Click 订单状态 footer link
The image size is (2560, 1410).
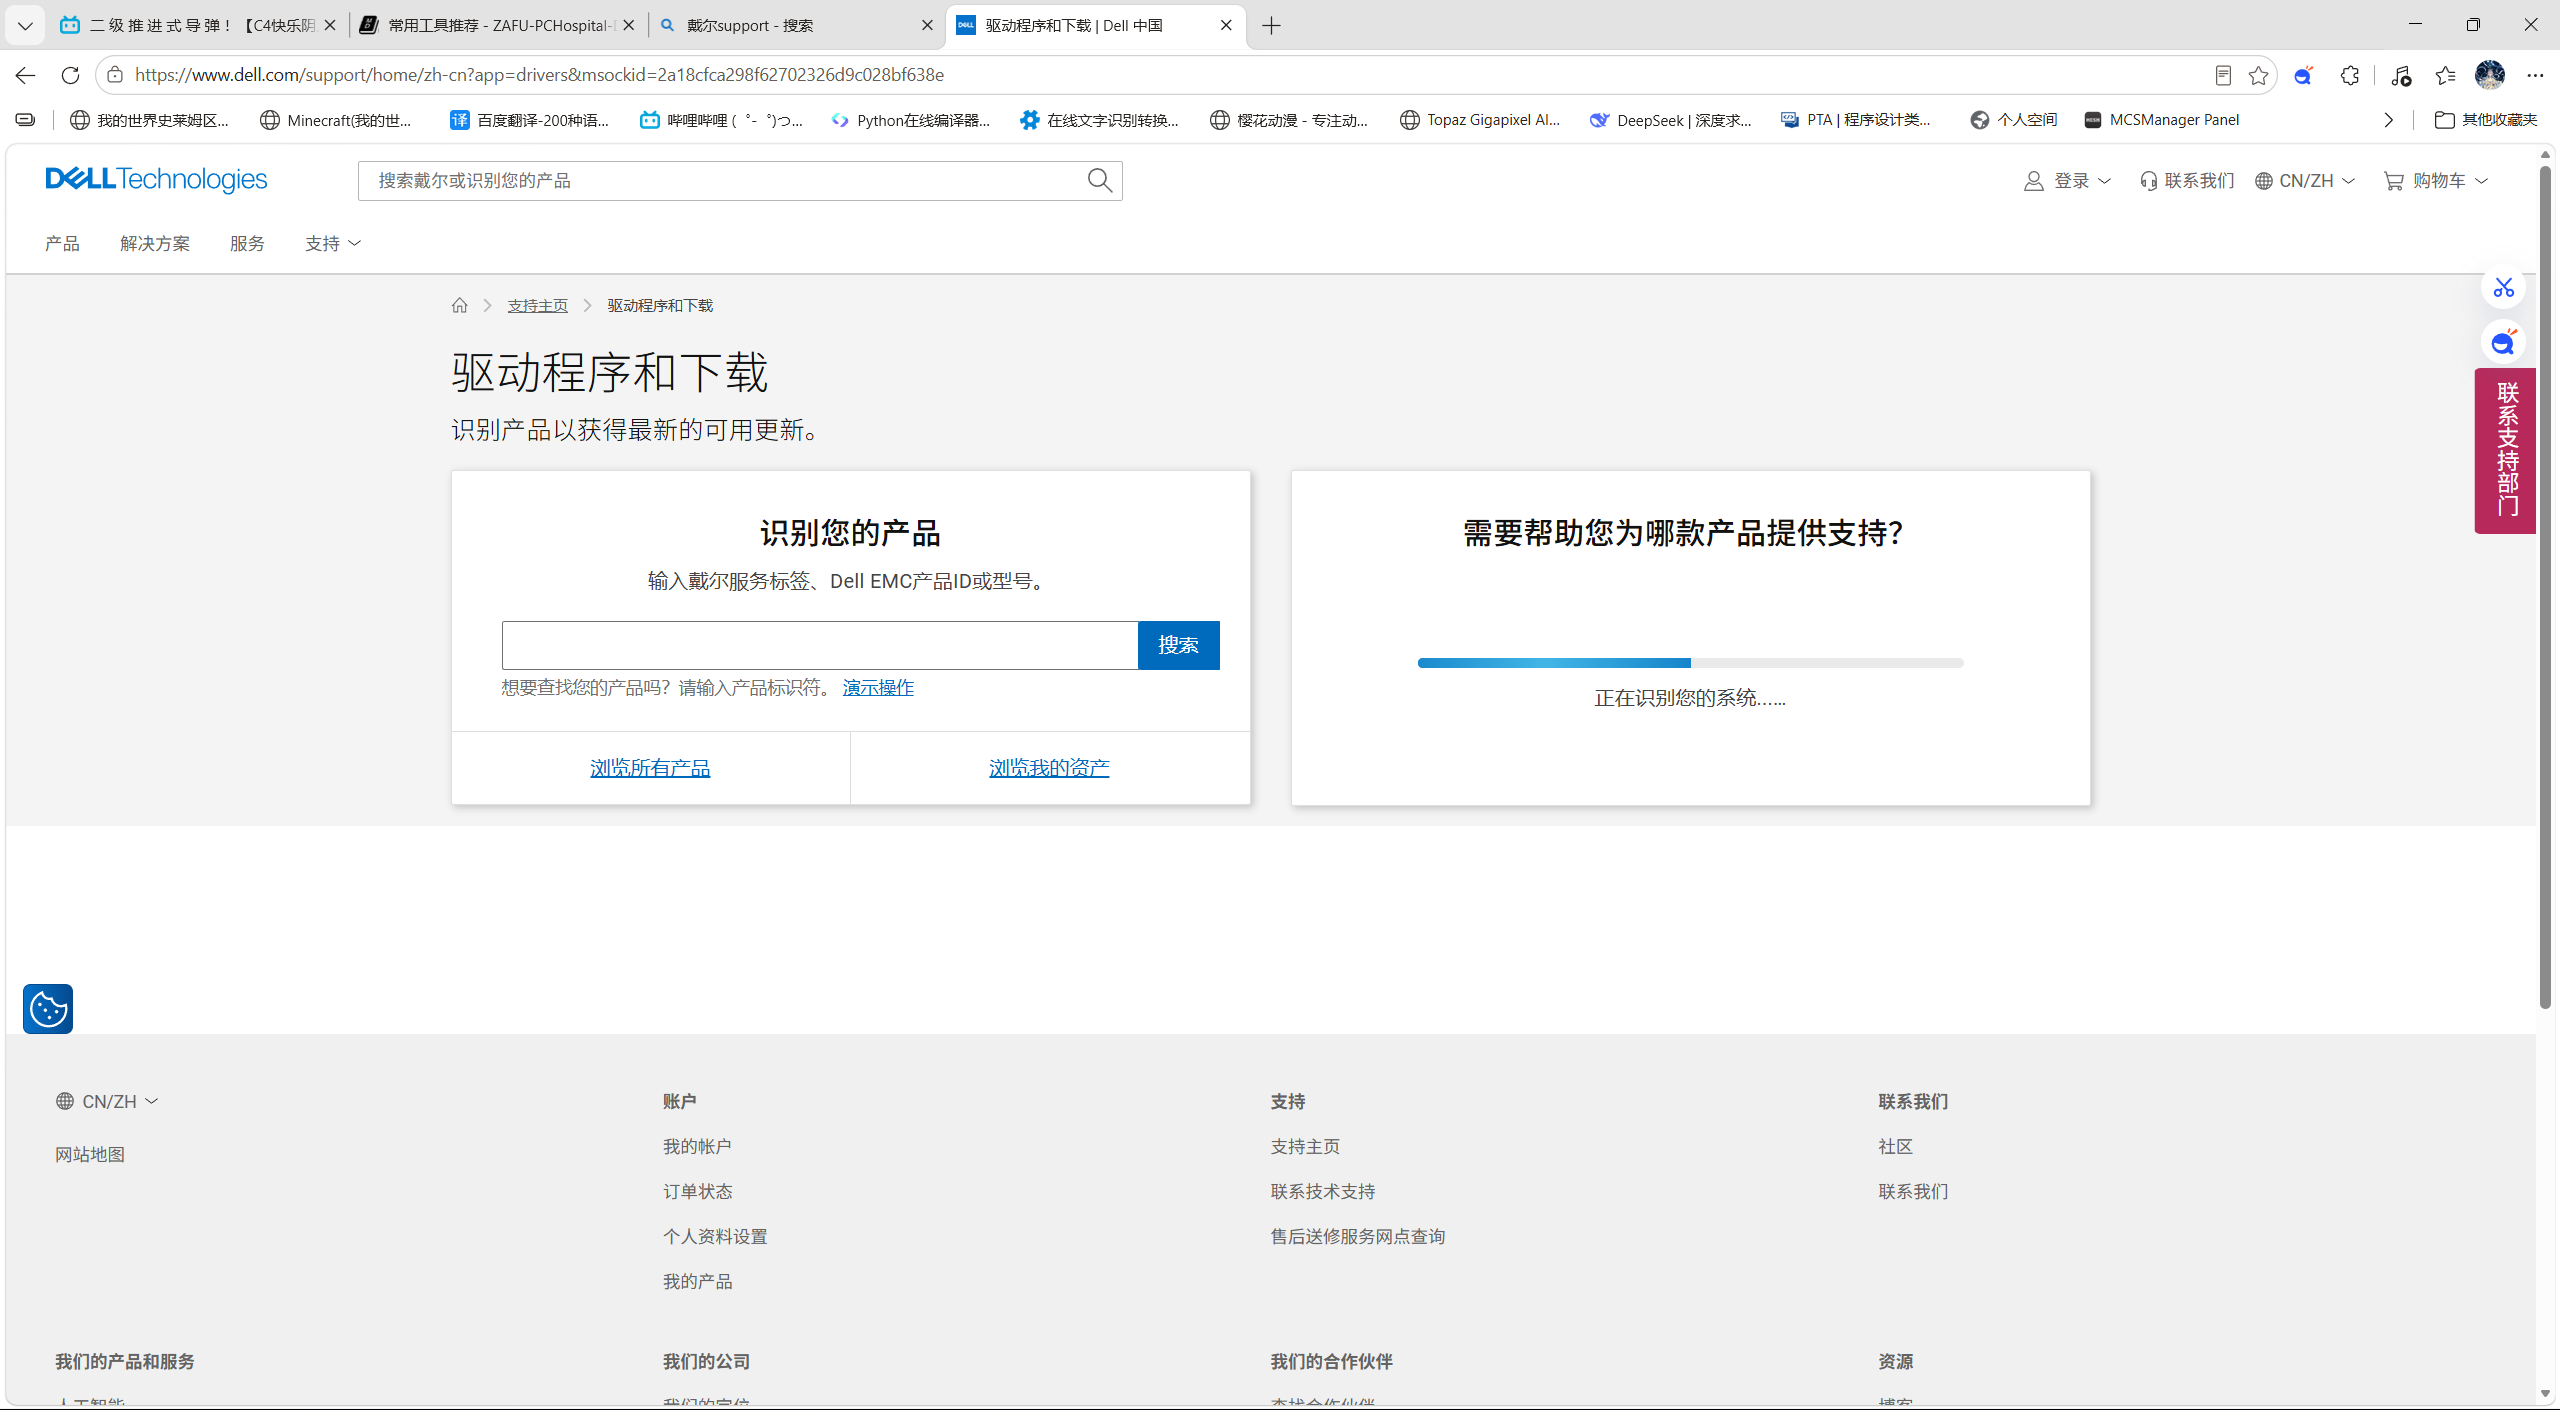697,1191
